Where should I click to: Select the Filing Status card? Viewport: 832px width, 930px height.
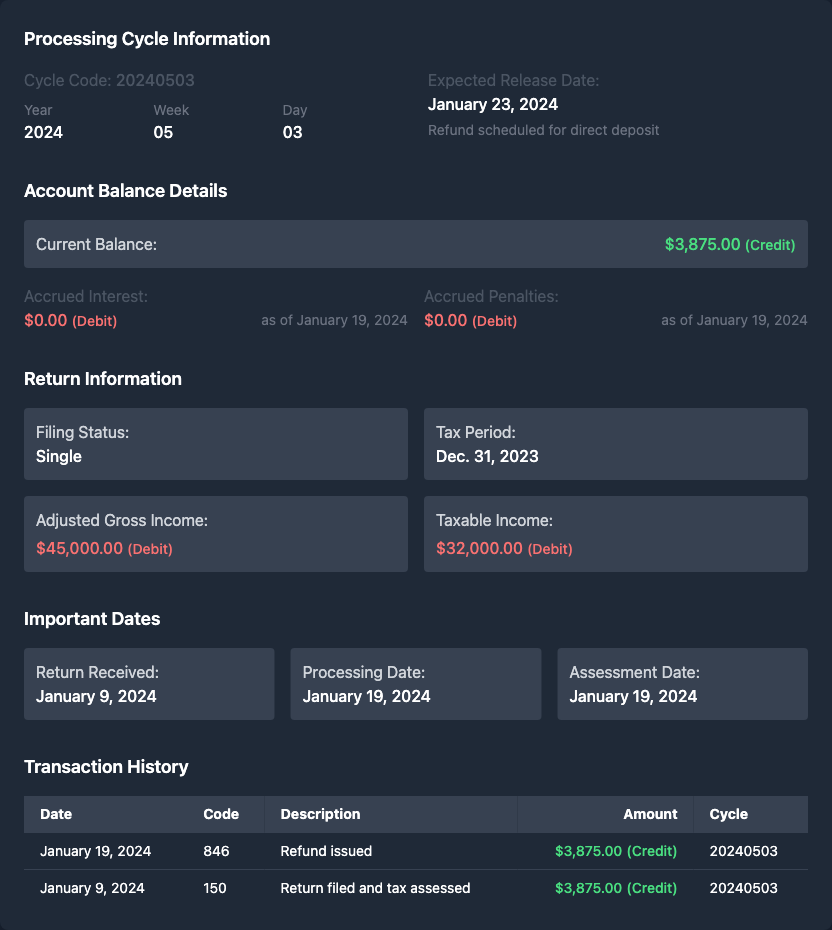click(x=216, y=444)
